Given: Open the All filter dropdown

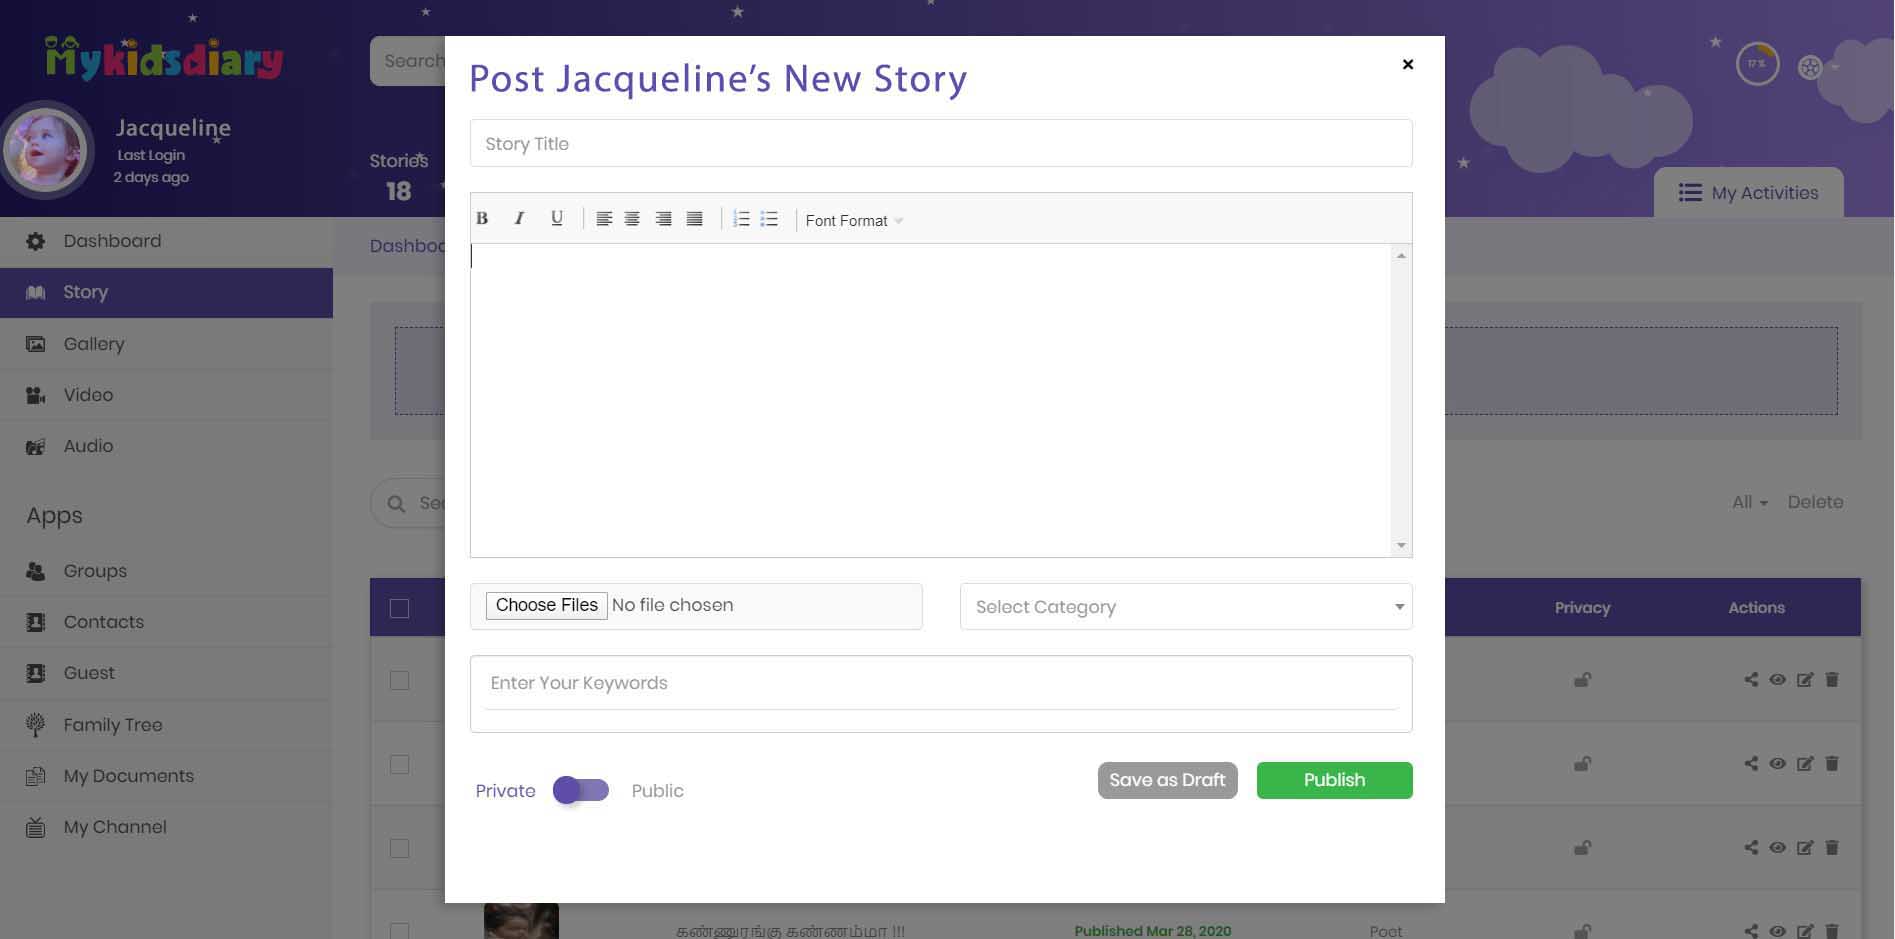Looking at the screenshot, I should 1749,502.
